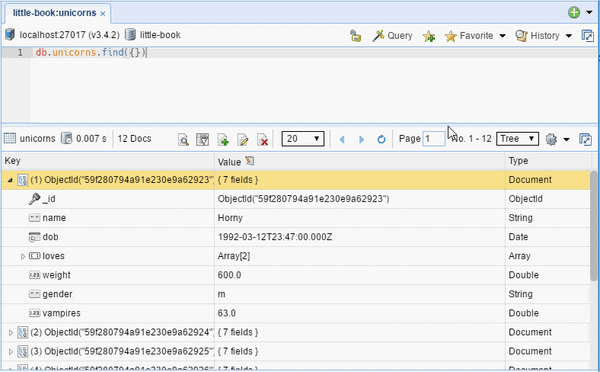
Task: Select the dob field row
Action: coord(296,237)
